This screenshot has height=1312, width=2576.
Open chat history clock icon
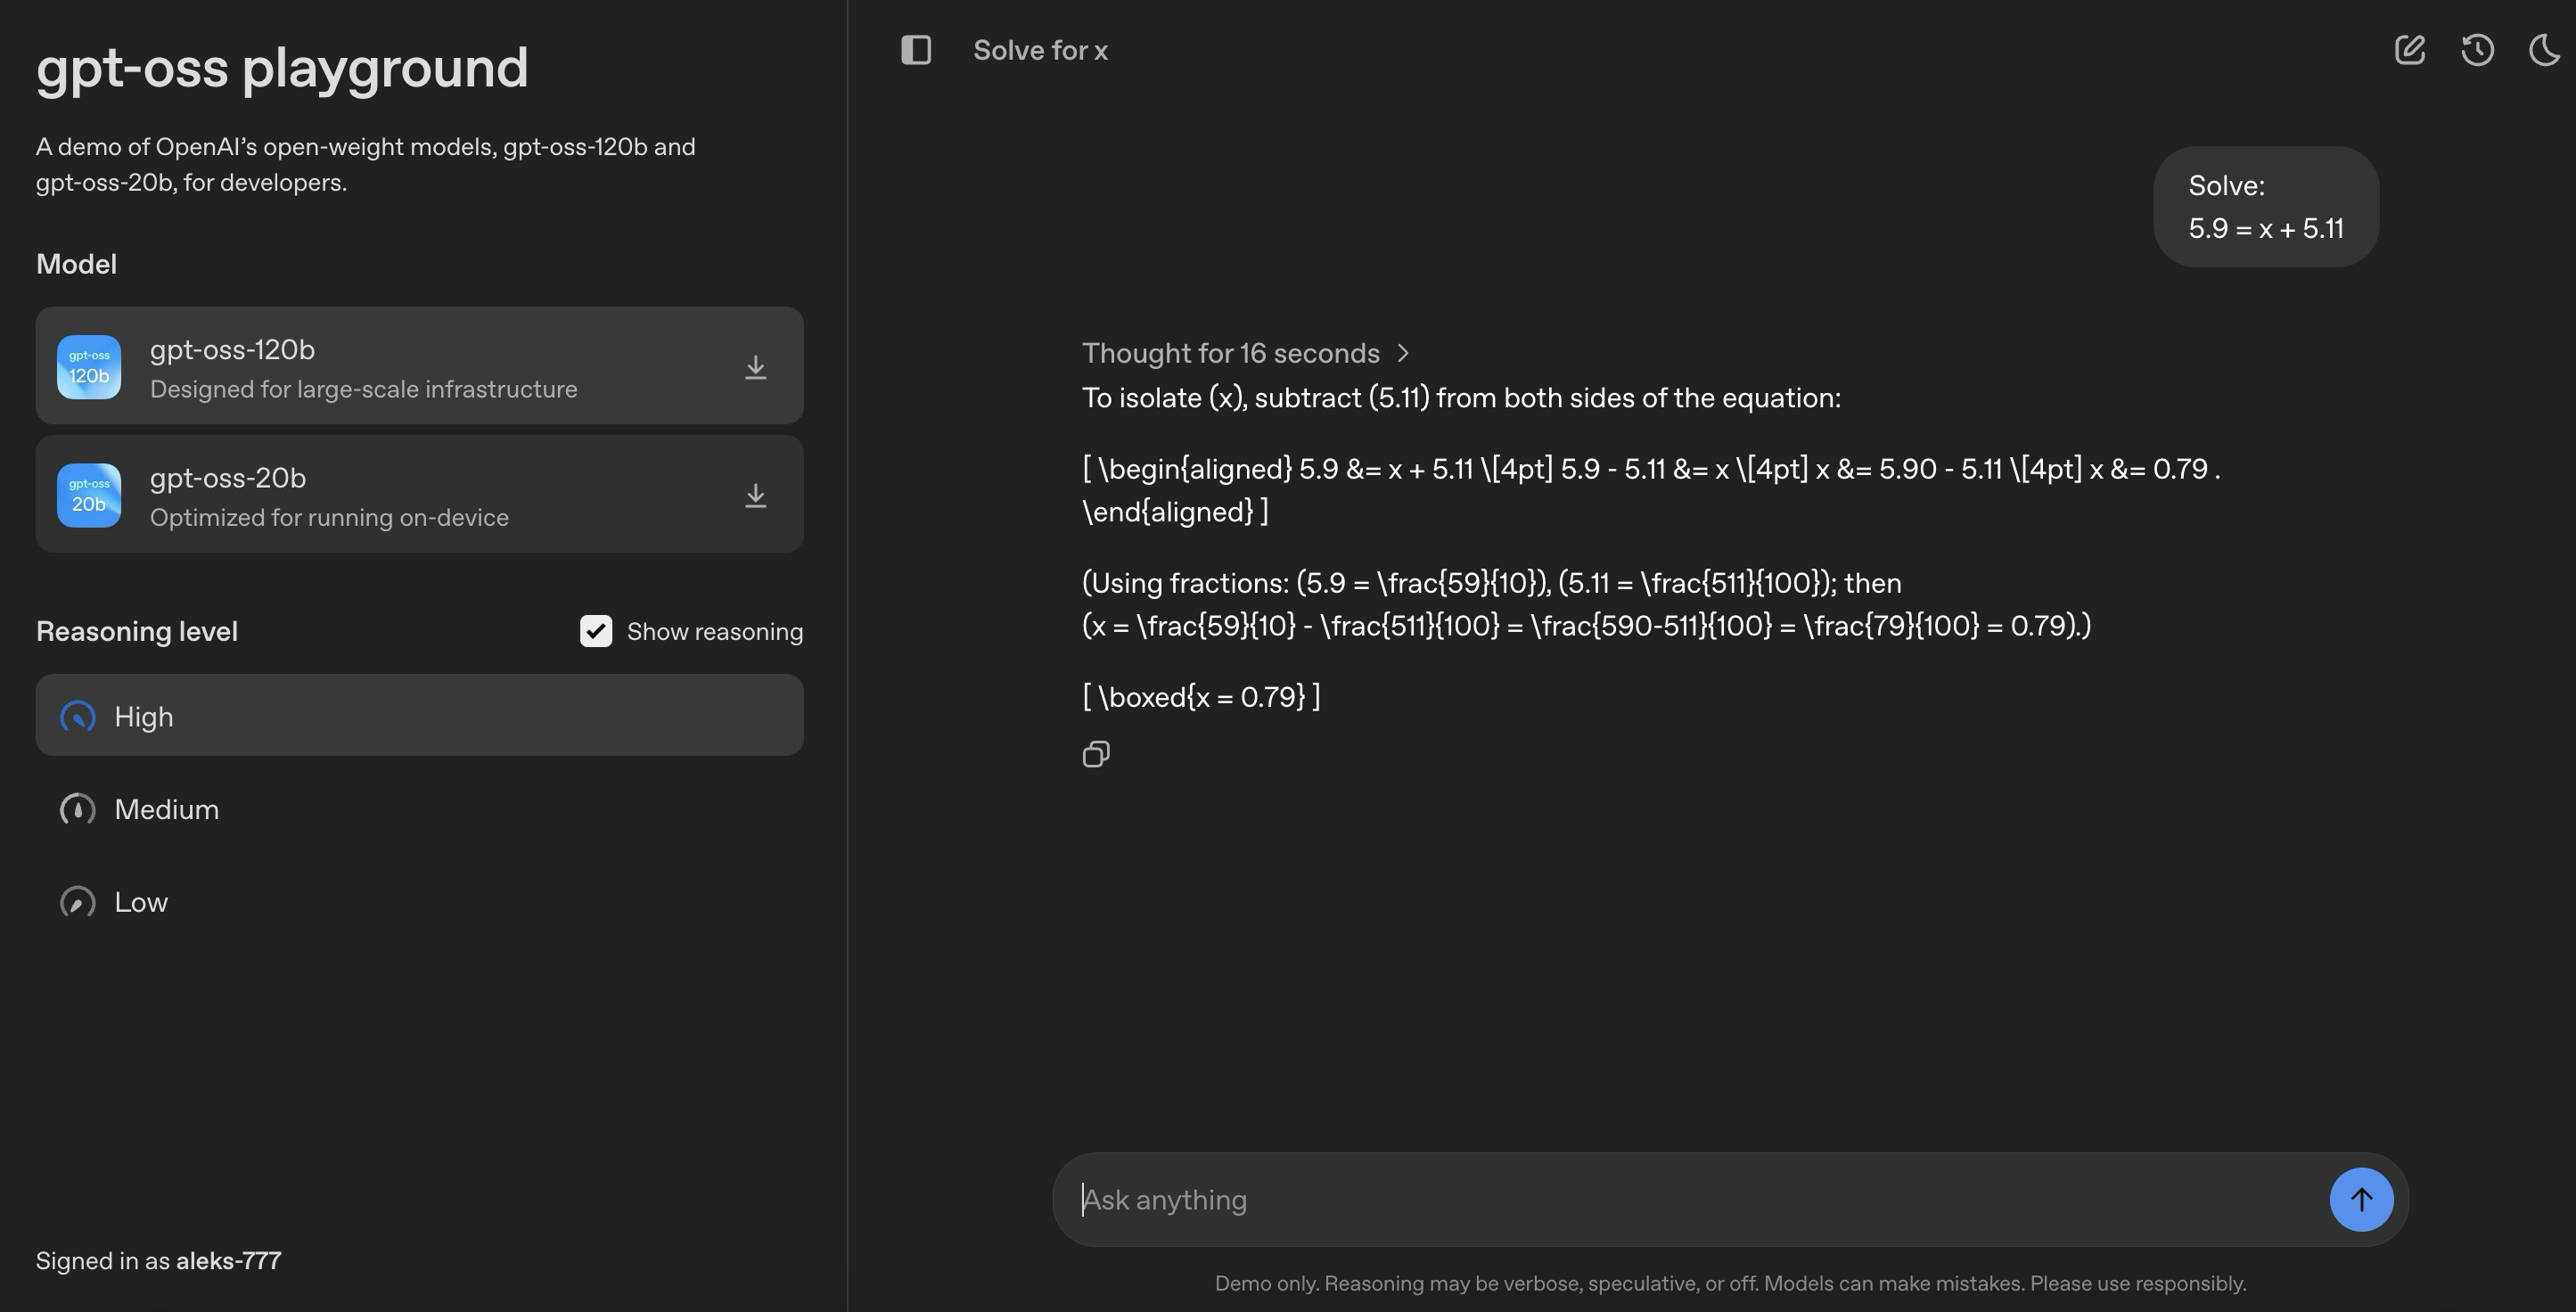pyautogui.click(x=2477, y=50)
